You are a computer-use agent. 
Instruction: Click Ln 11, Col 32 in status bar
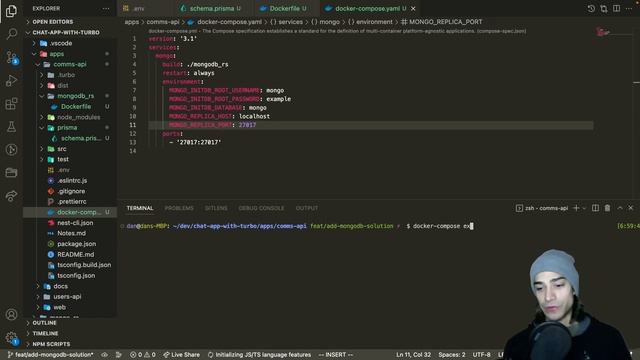click(413, 355)
